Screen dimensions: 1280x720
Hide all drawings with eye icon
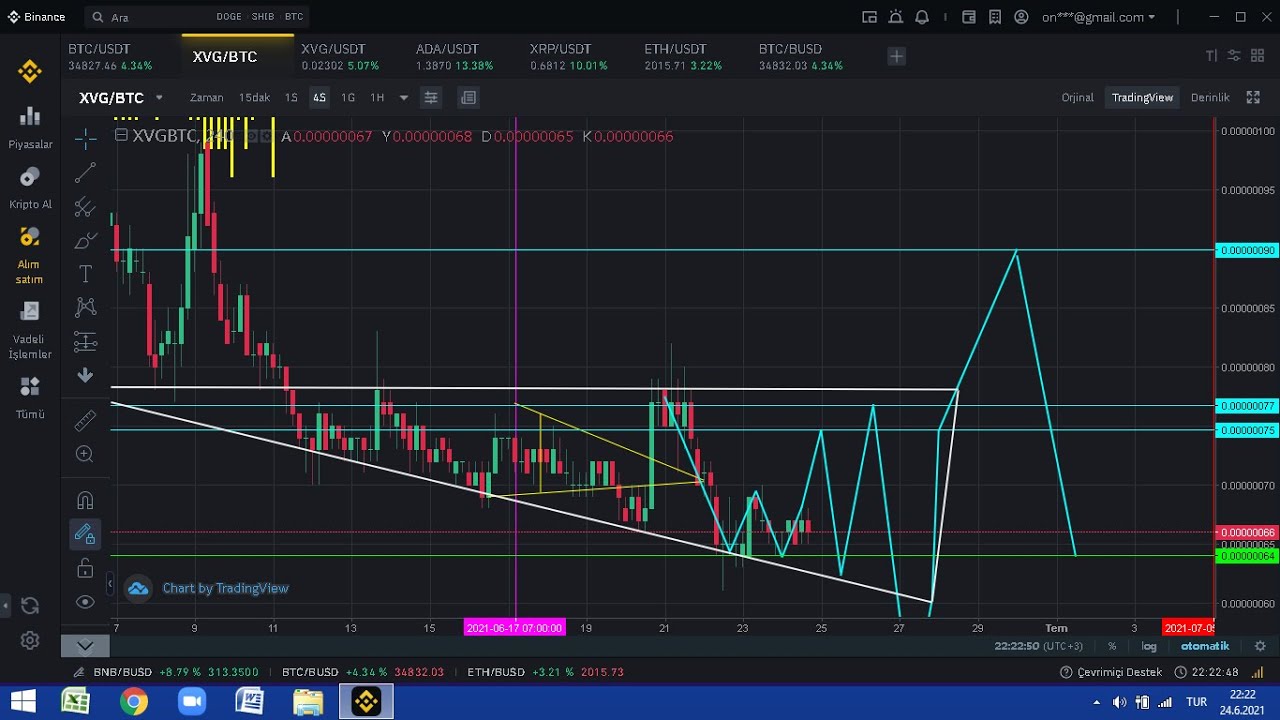pos(85,602)
